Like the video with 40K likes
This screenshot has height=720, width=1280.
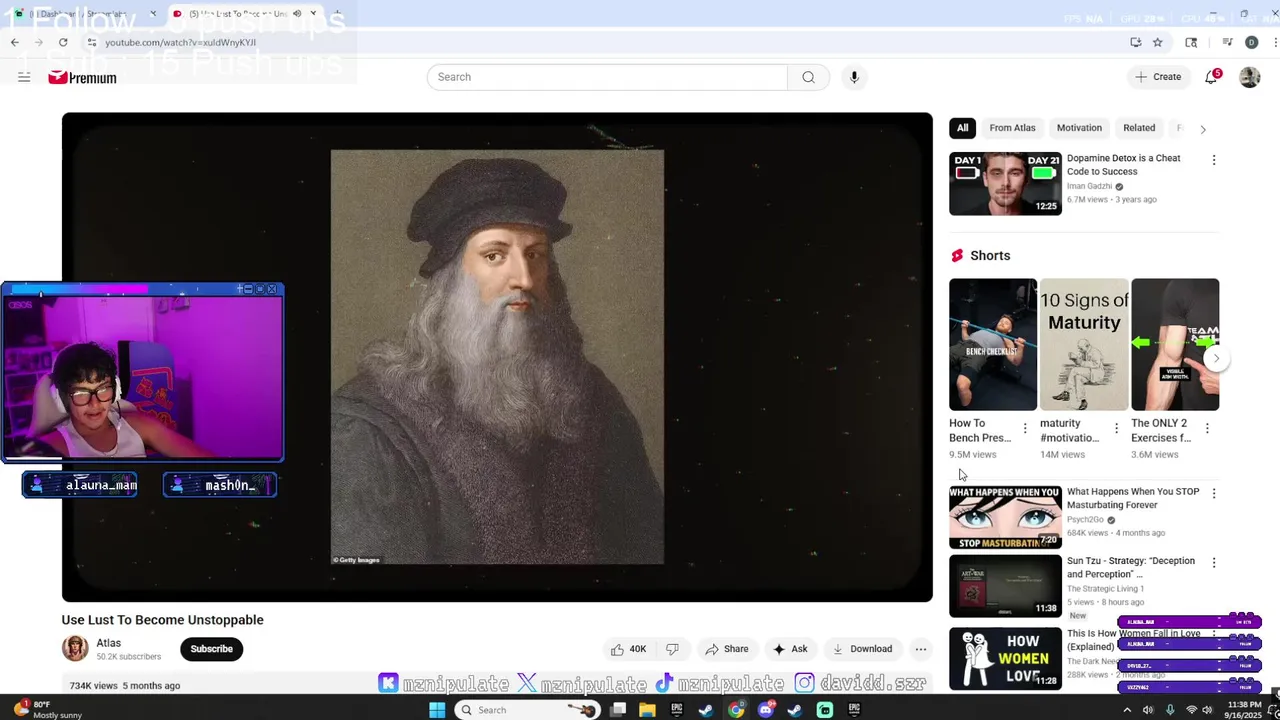629,649
